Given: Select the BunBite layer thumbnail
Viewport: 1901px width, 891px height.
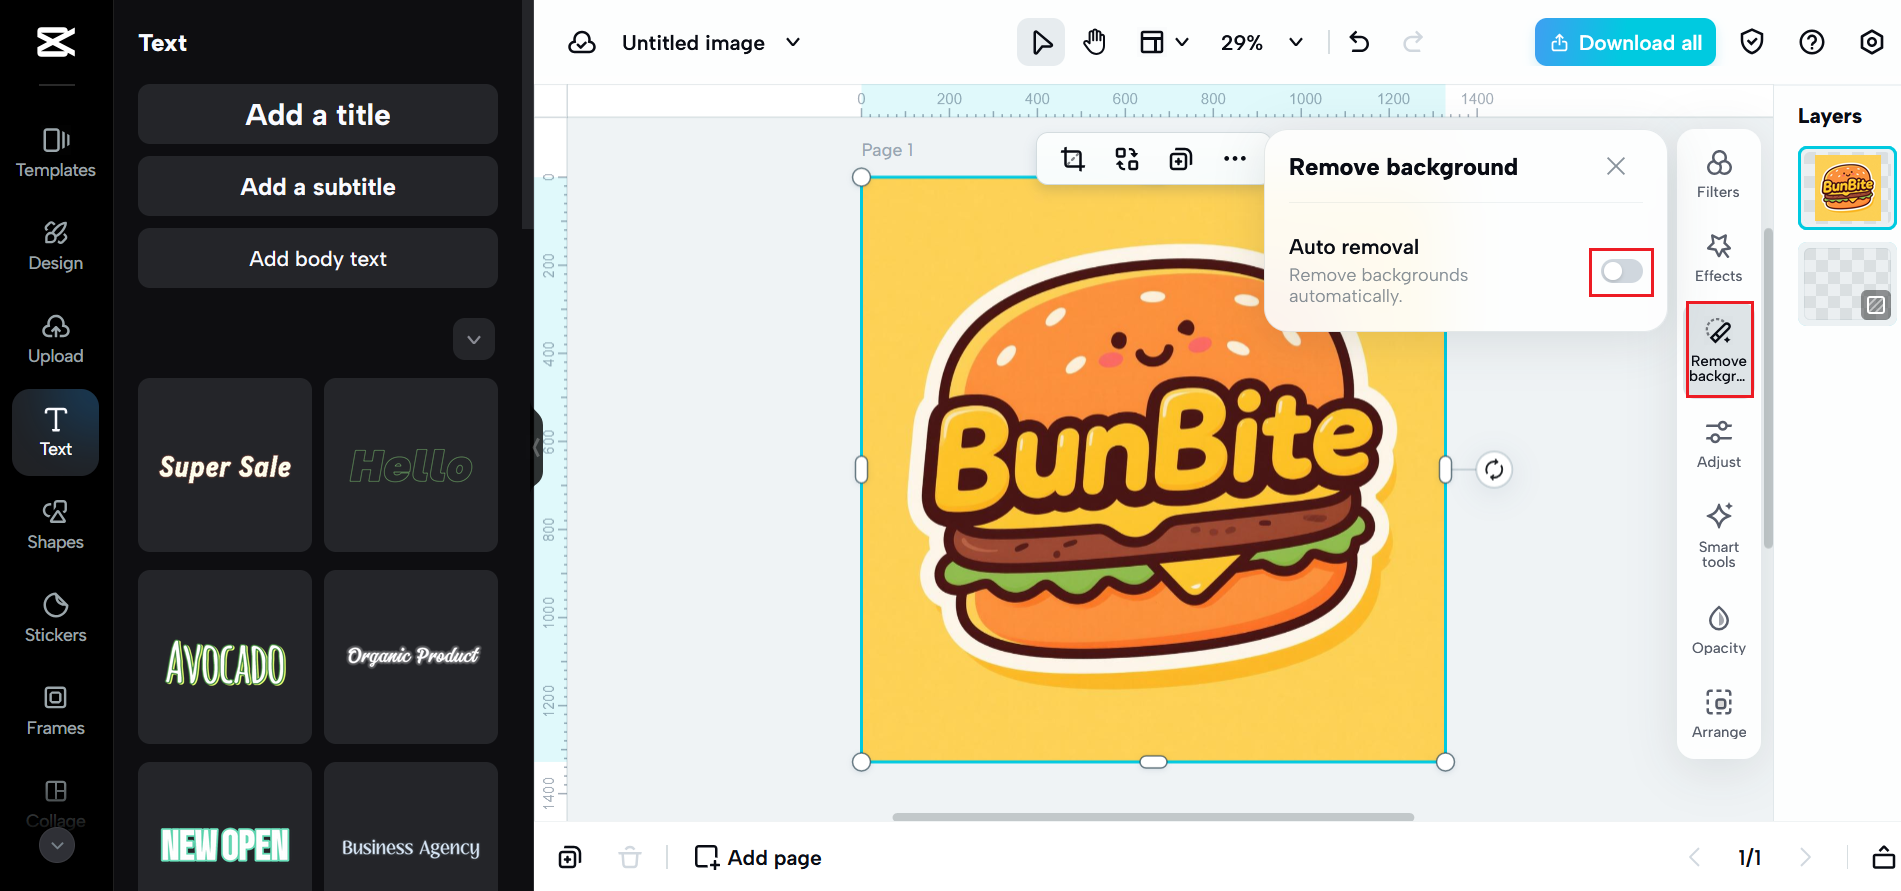Looking at the screenshot, I should 1846,188.
